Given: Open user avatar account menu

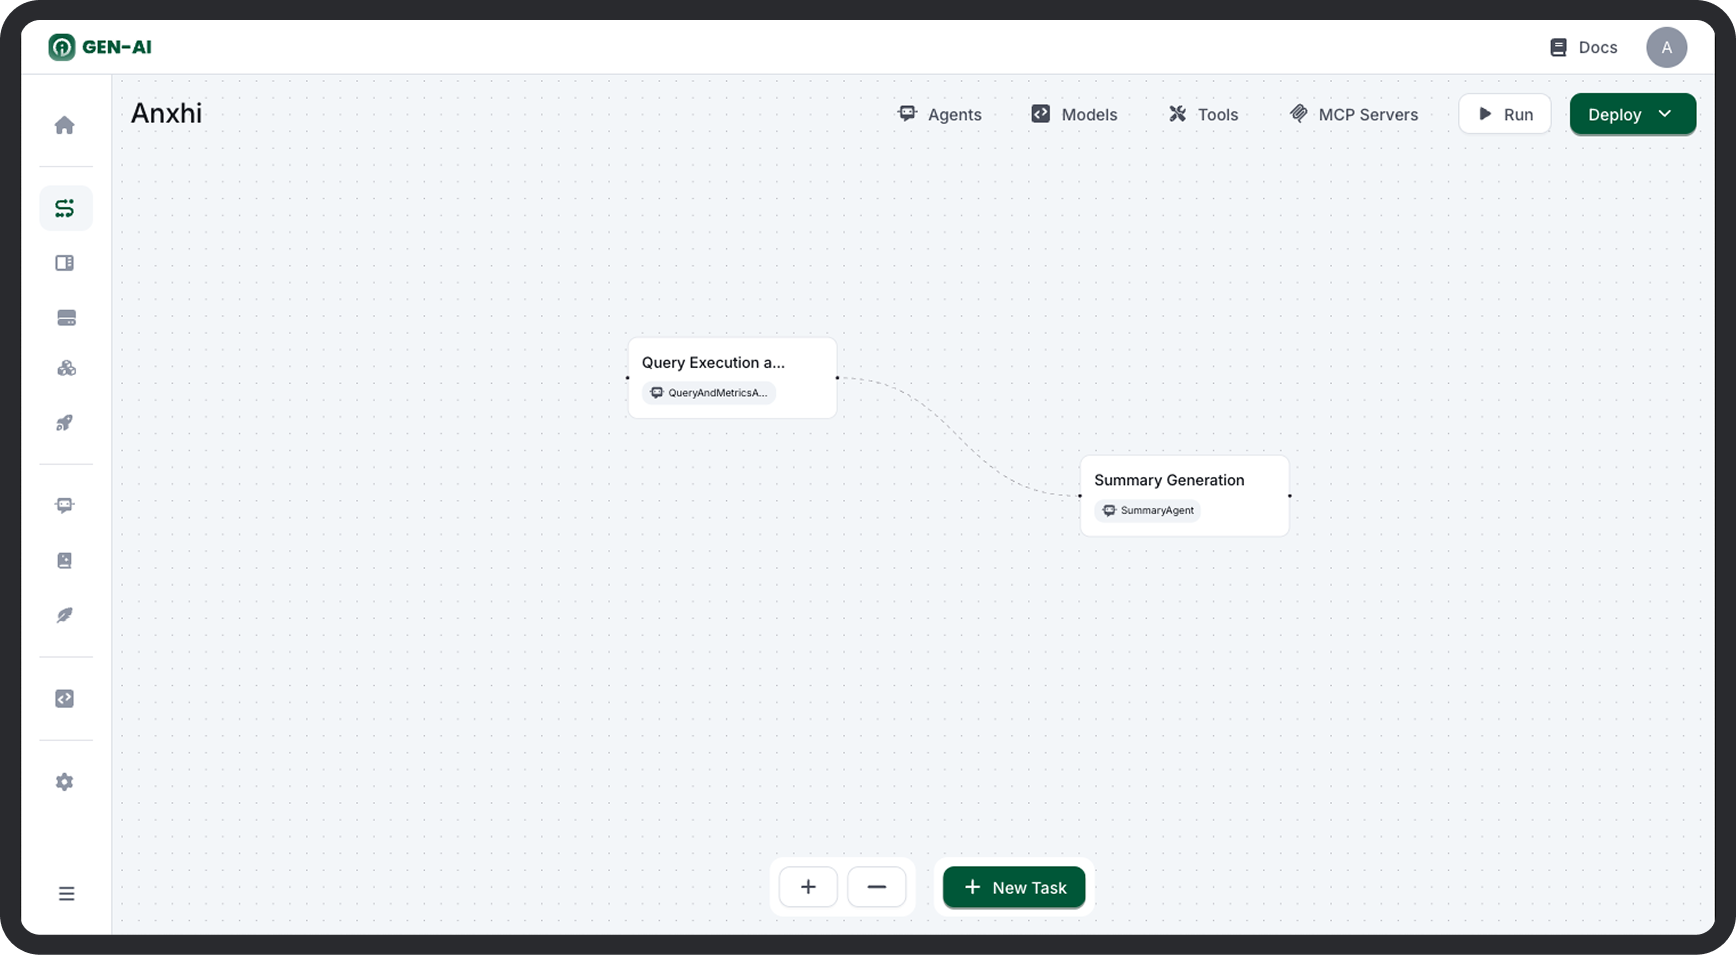Looking at the screenshot, I should coord(1666,47).
